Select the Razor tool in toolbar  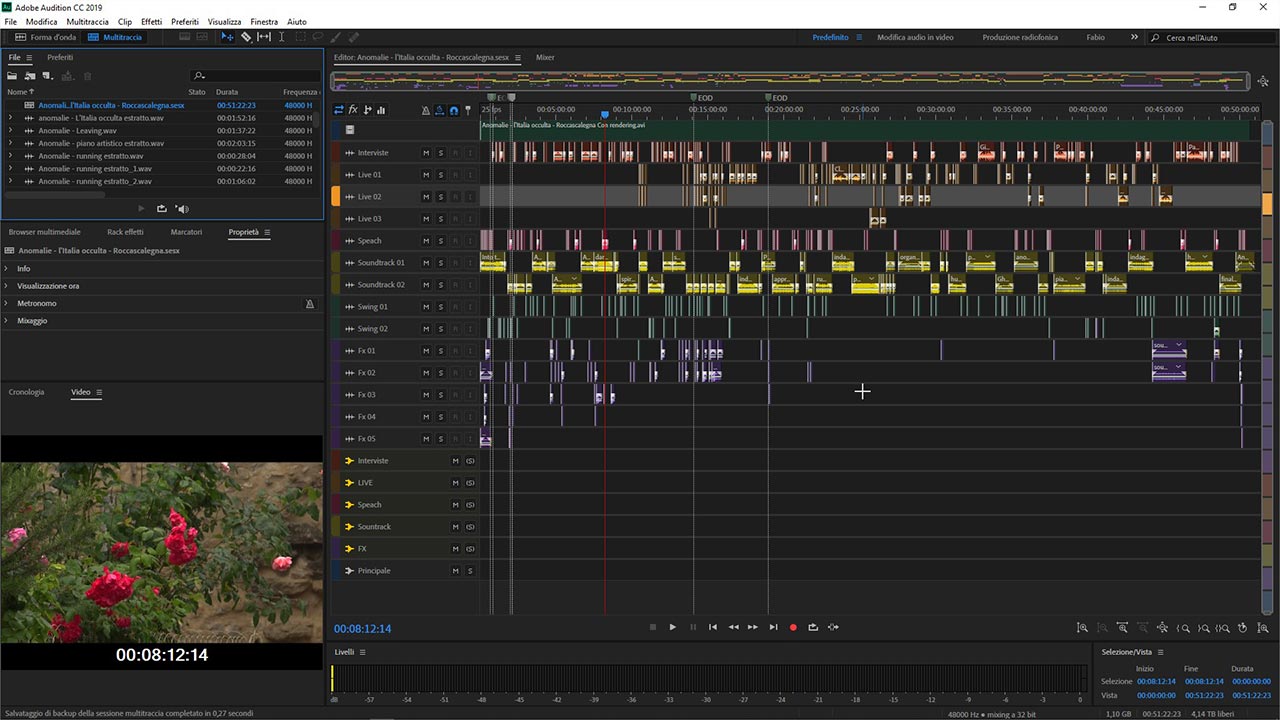246,37
